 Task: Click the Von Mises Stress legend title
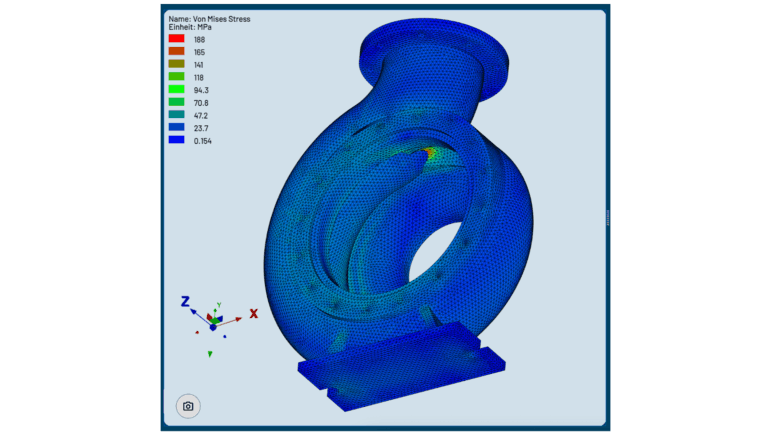(209, 19)
